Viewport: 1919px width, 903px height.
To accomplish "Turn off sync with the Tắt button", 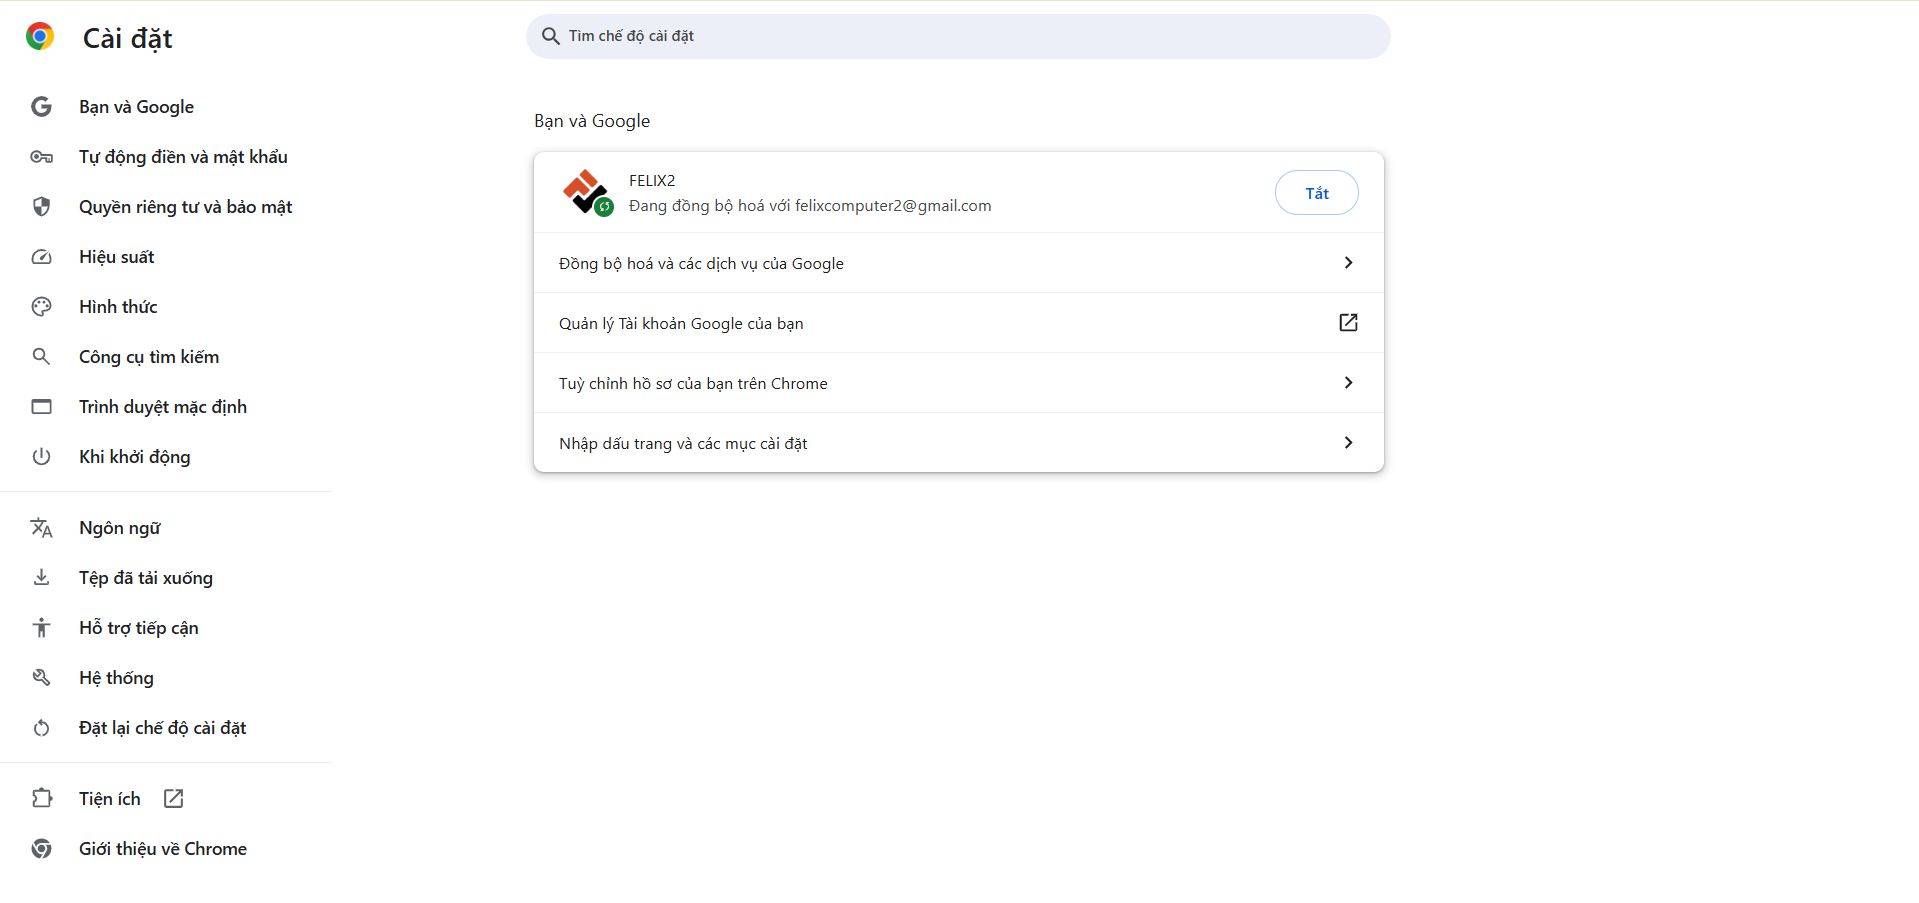I will pos(1316,193).
